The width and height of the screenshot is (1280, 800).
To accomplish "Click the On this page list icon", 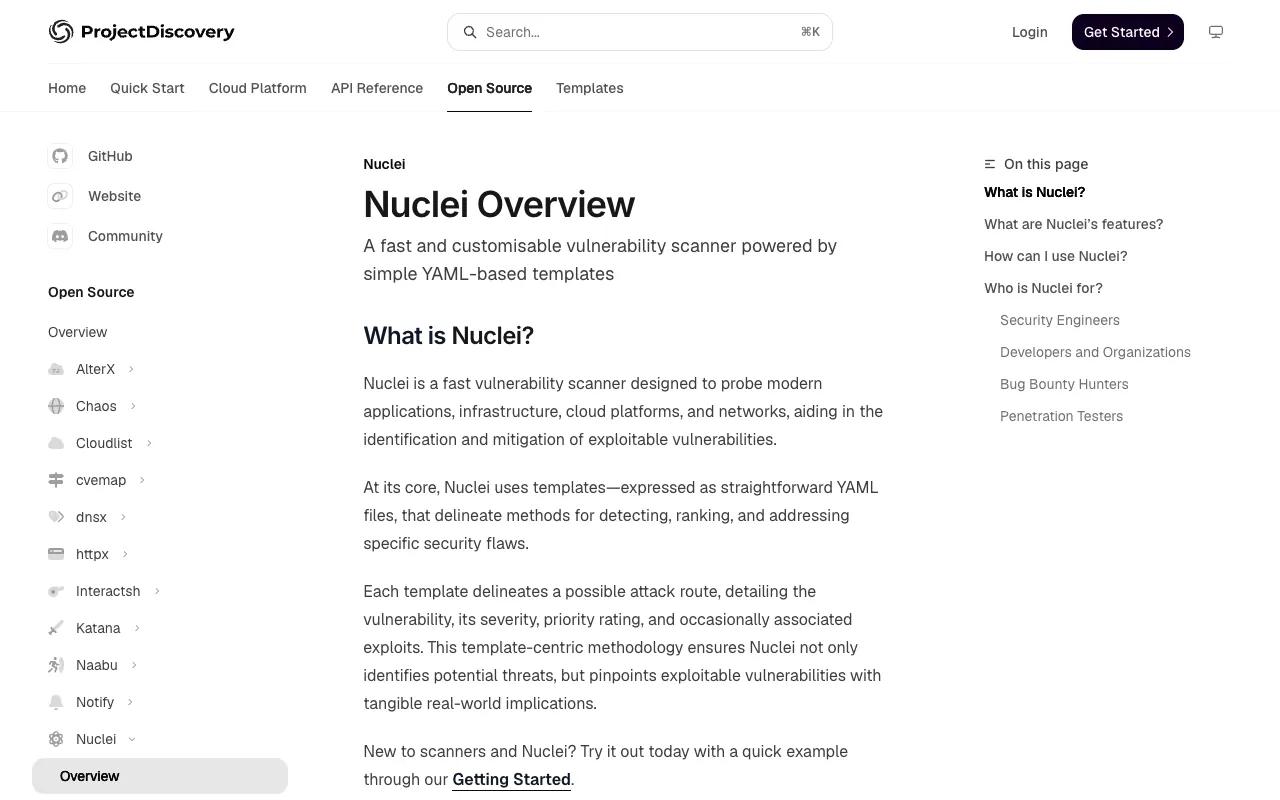I will pos(990,164).
